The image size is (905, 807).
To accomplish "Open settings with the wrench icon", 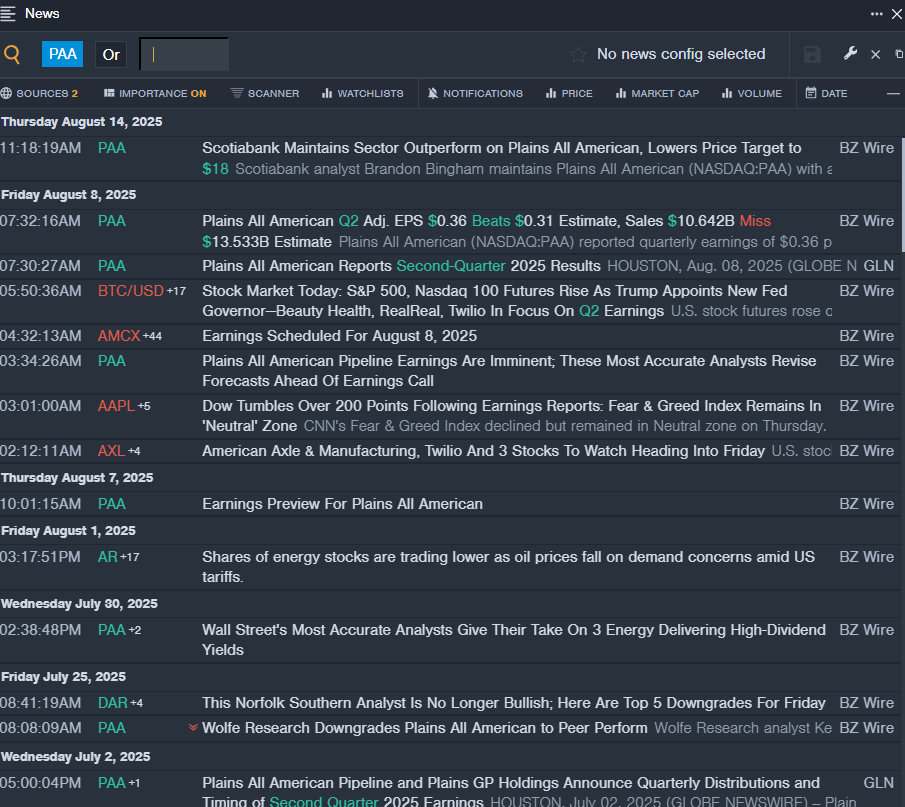I will tap(850, 54).
